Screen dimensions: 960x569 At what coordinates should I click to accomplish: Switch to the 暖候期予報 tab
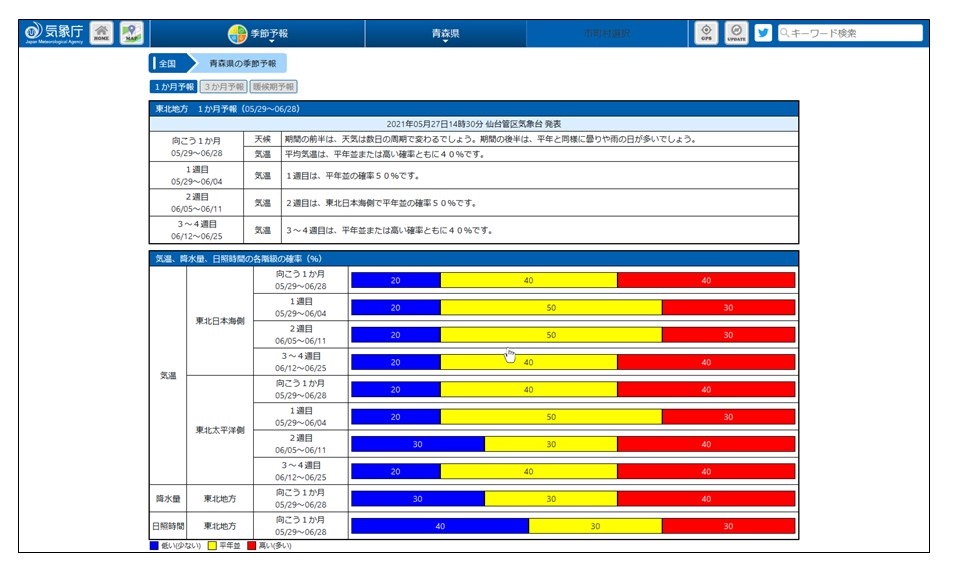point(273,87)
